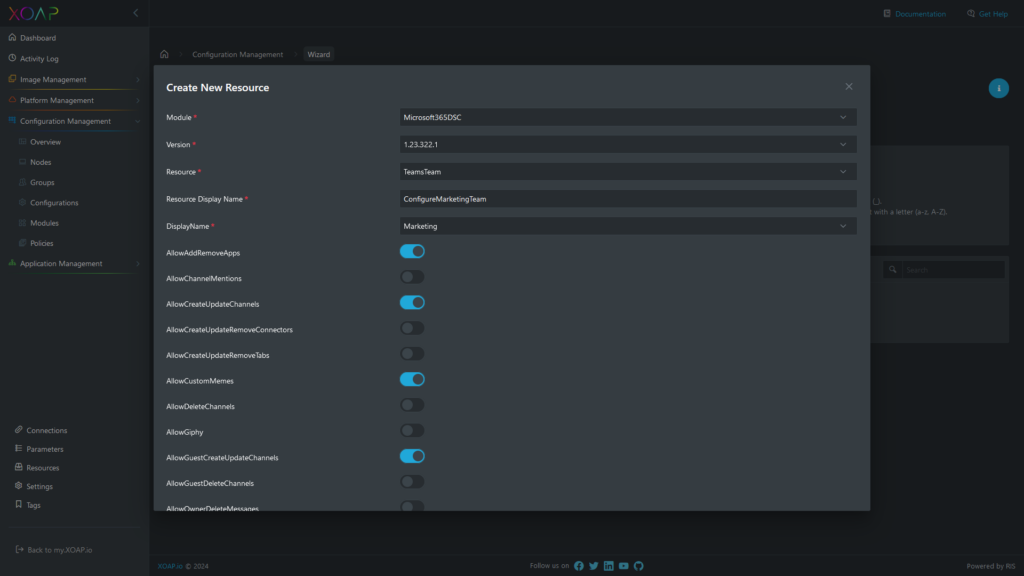
Task: Open the Module dropdown
Action: [628, 118]
